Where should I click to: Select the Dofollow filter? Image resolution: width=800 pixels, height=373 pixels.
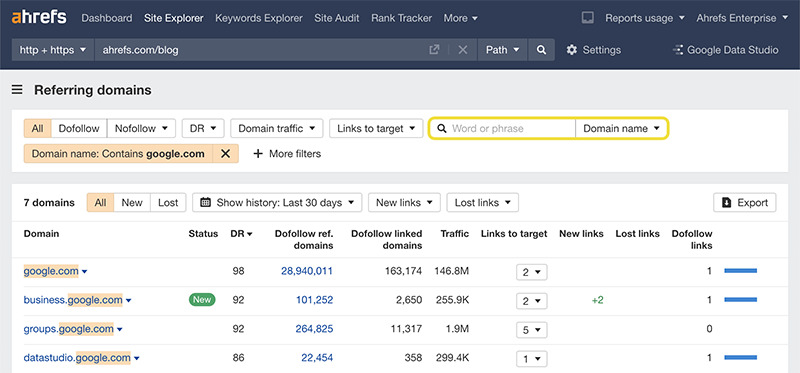(79, 128)
